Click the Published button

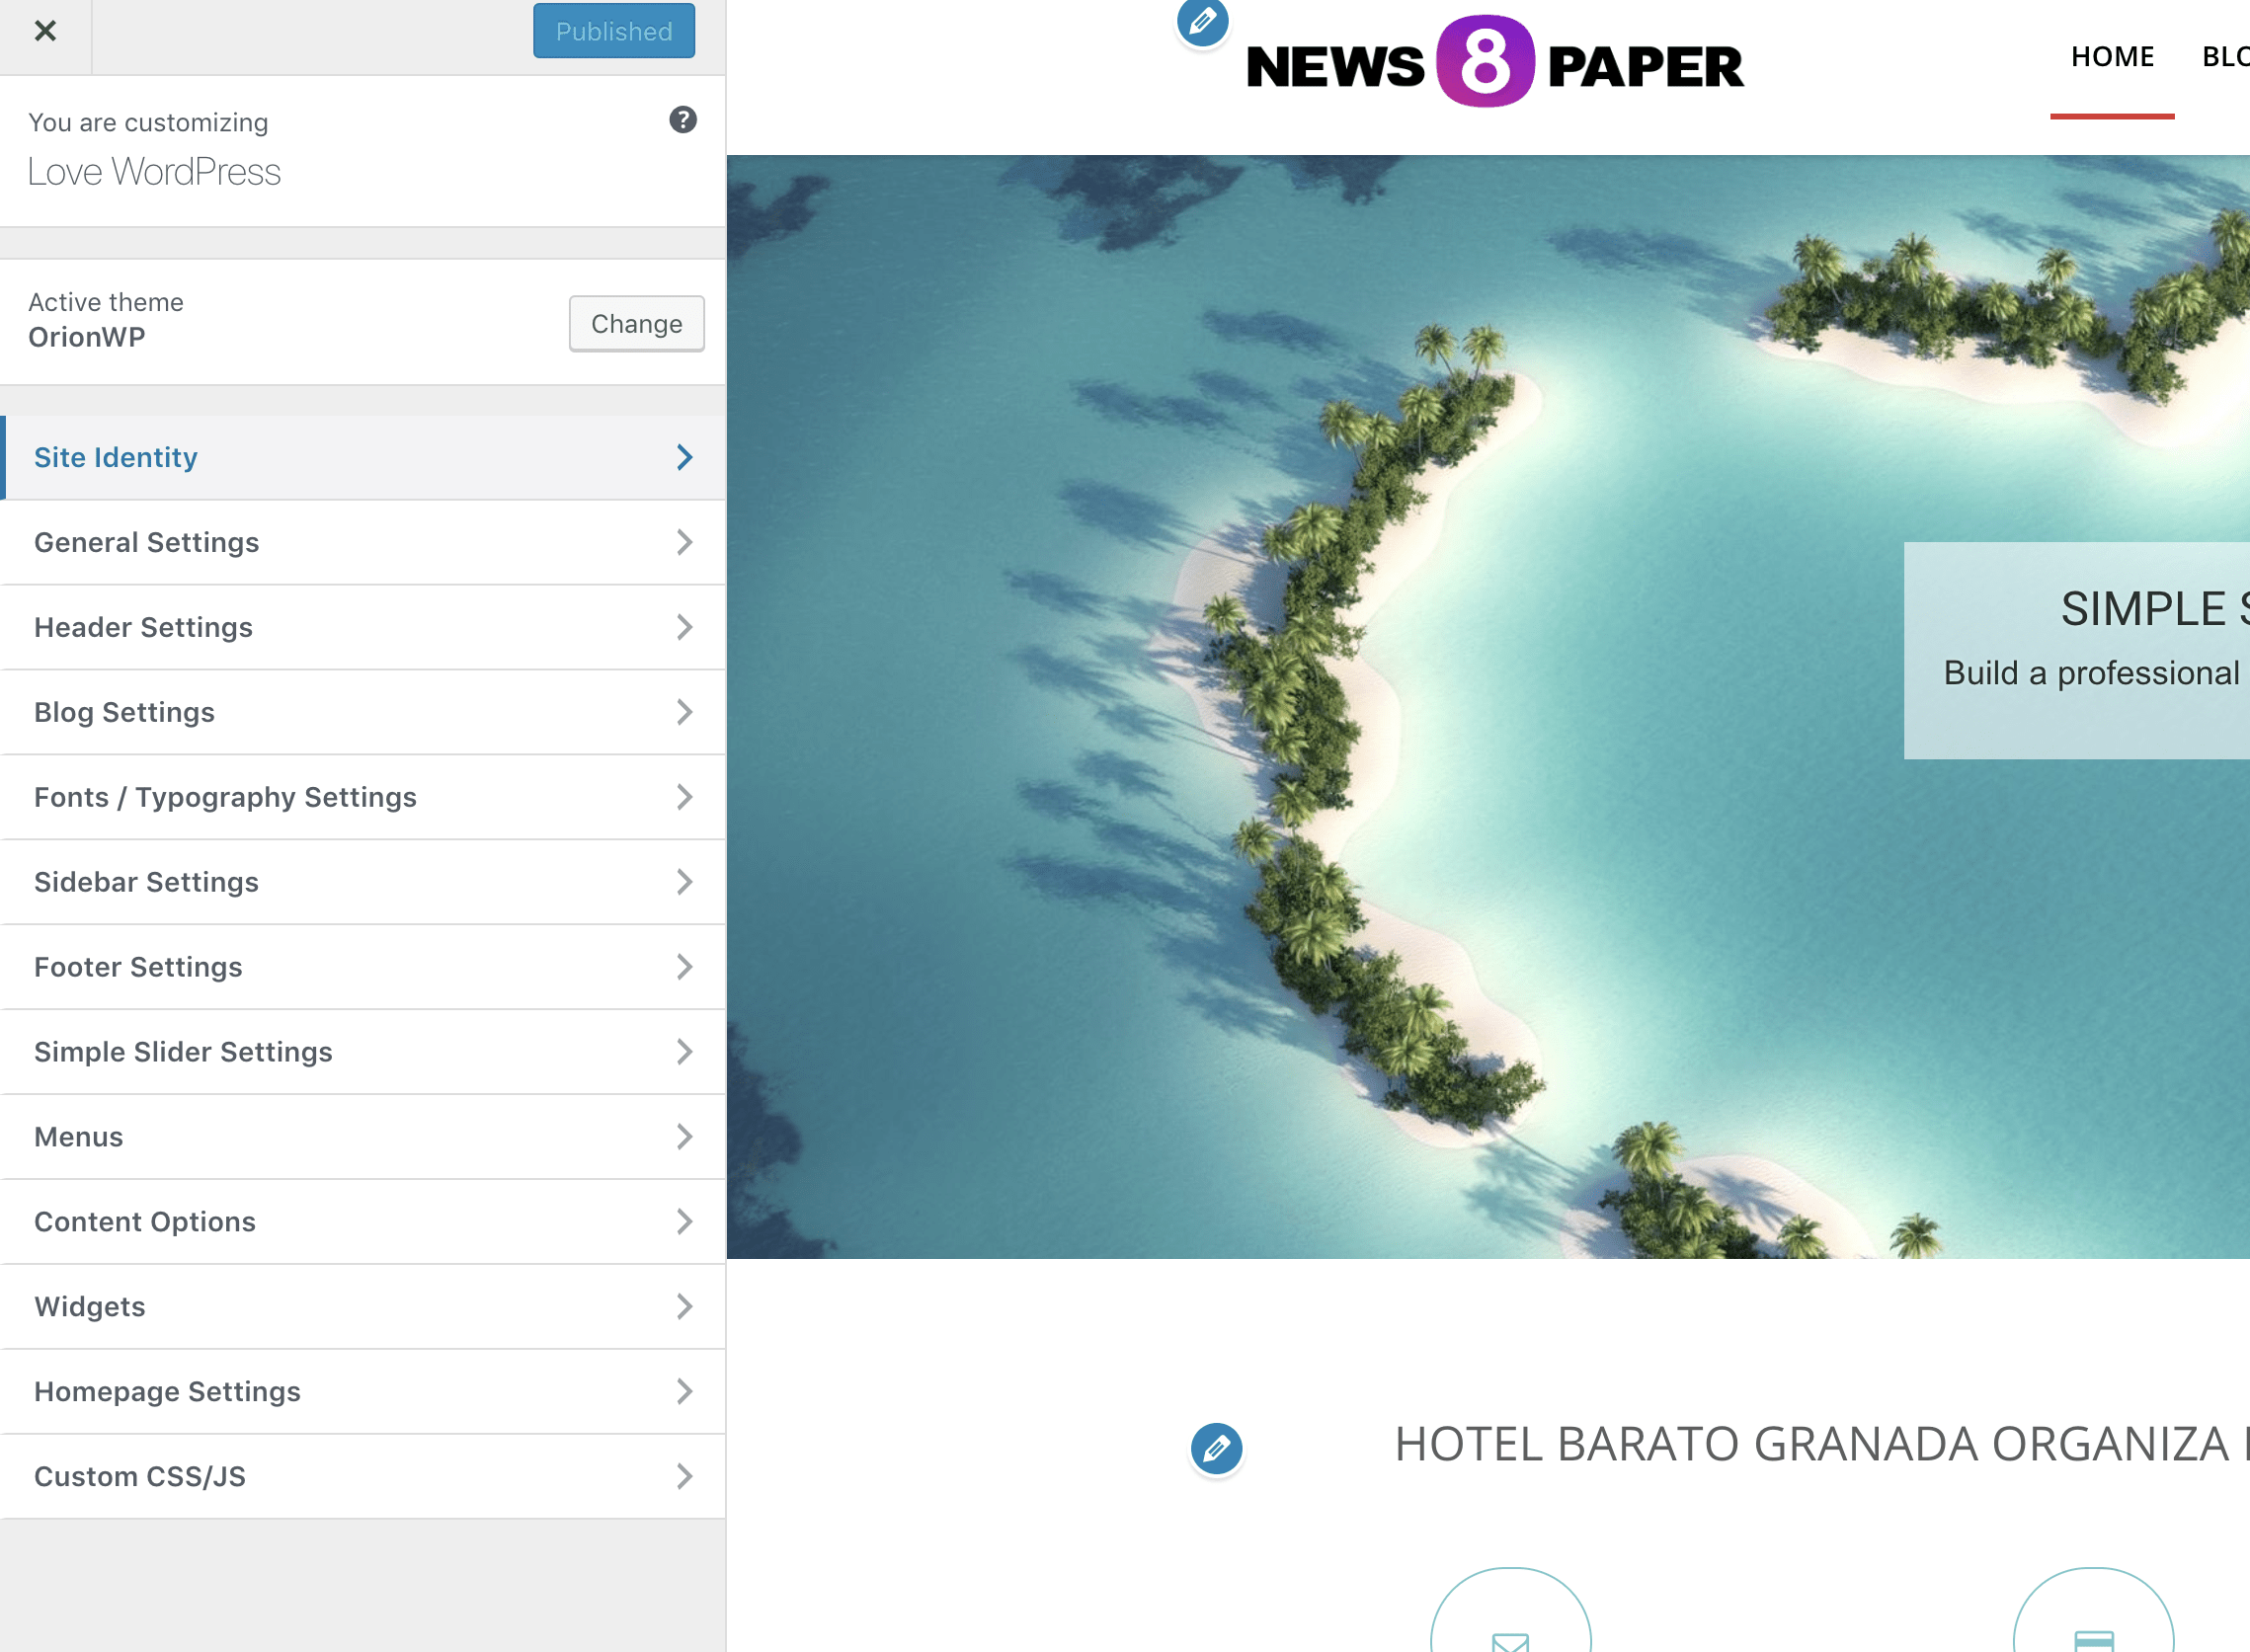point(613,31)
